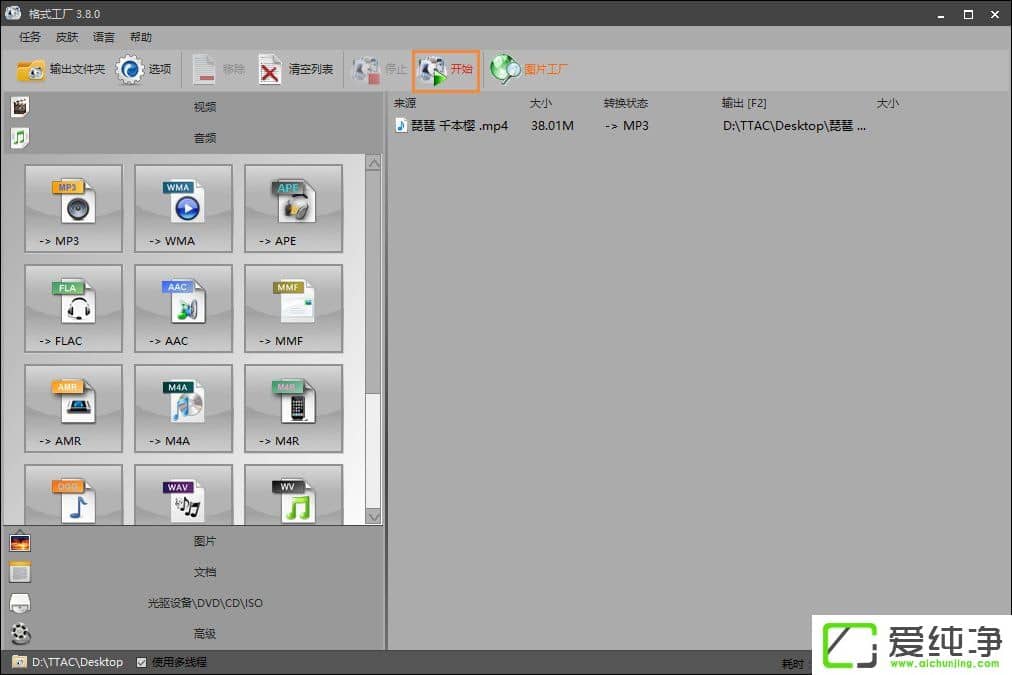
Task: Open the 选项 settings toolbar button
Action: (x=144, y=70)
